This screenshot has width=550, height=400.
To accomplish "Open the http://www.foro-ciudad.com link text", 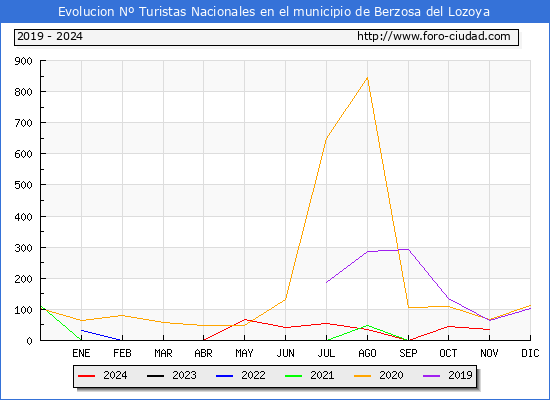I will coord(434,36).
